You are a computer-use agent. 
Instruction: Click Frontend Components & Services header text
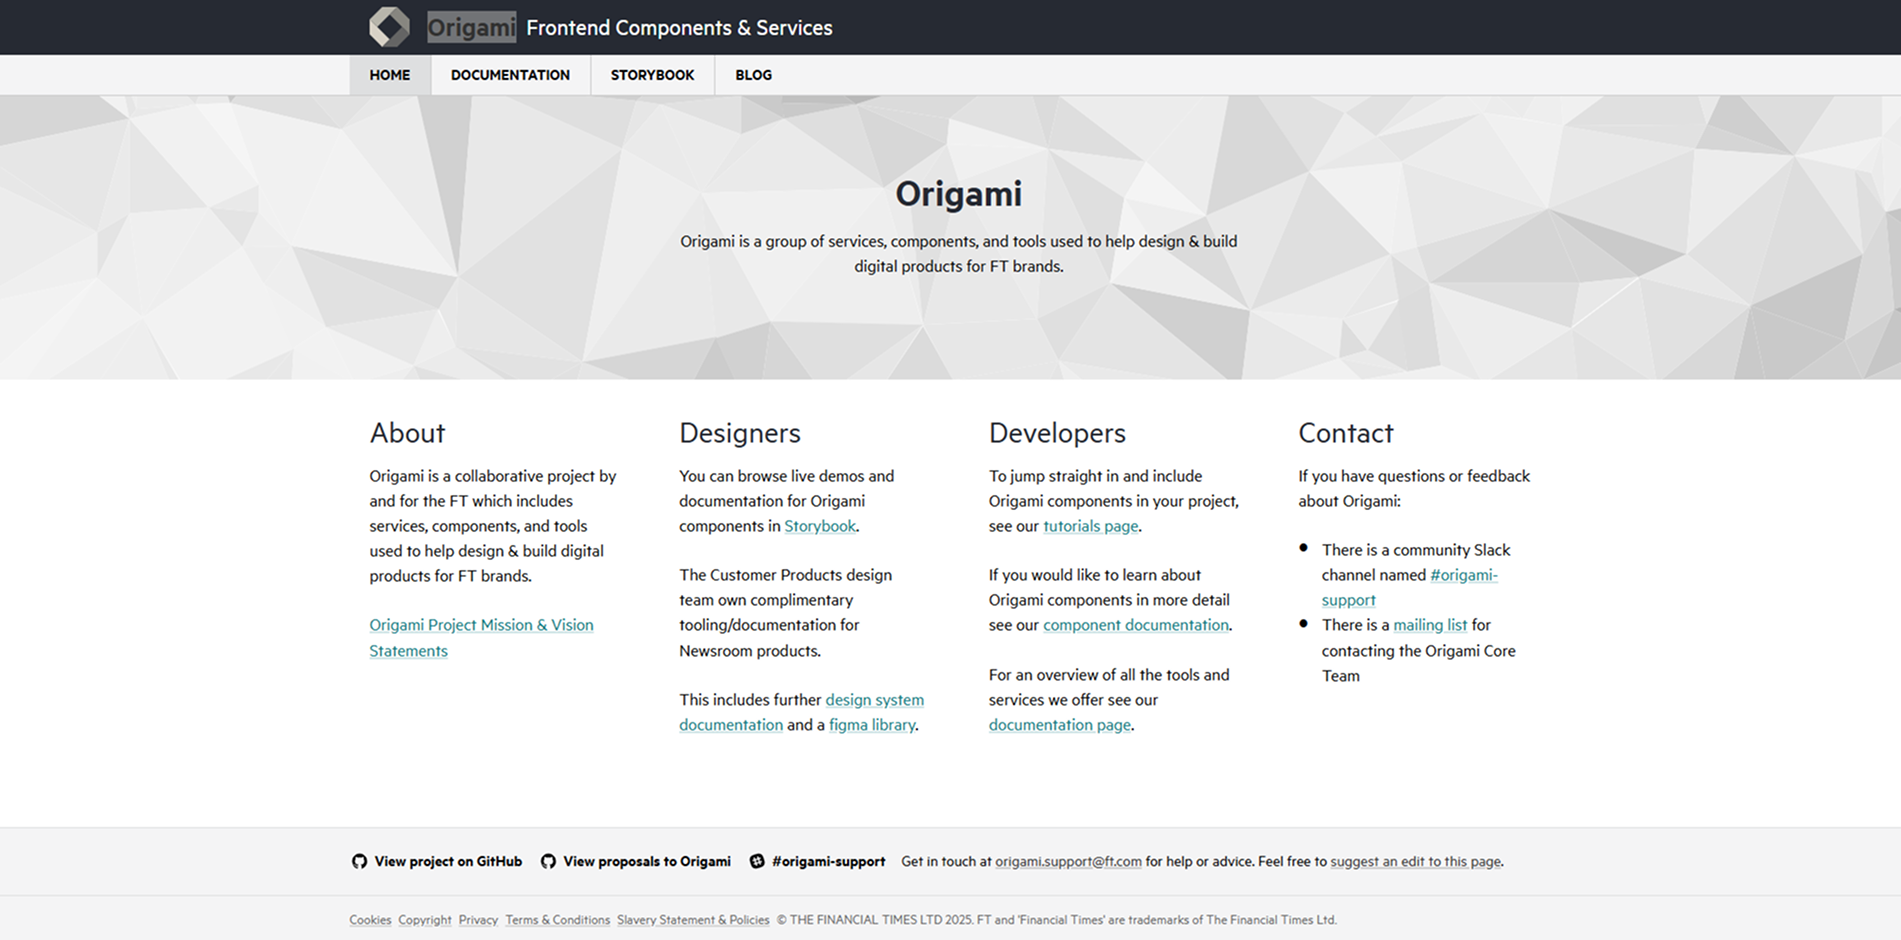(x=679, y=28)
